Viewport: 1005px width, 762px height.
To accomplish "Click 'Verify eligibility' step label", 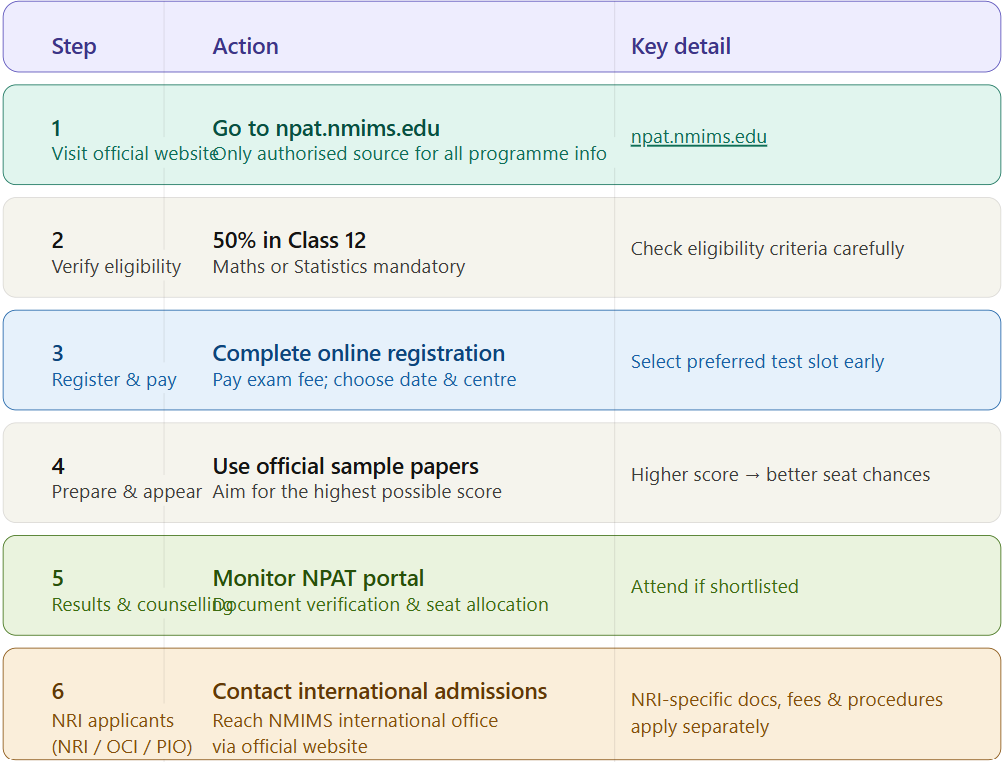I will click(x=117, y=267).
